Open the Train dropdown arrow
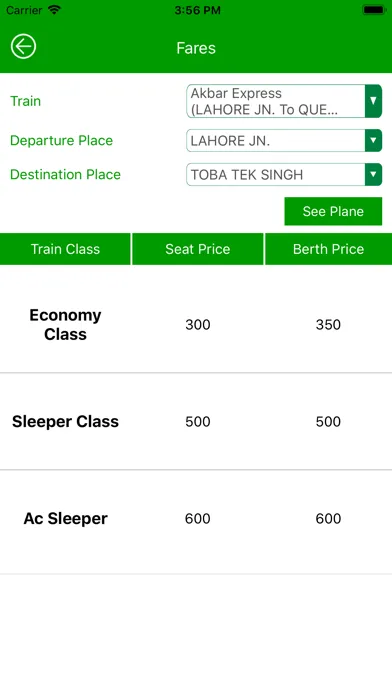The width and height of the screenshot is (392, 696). (x=373, y=101)
